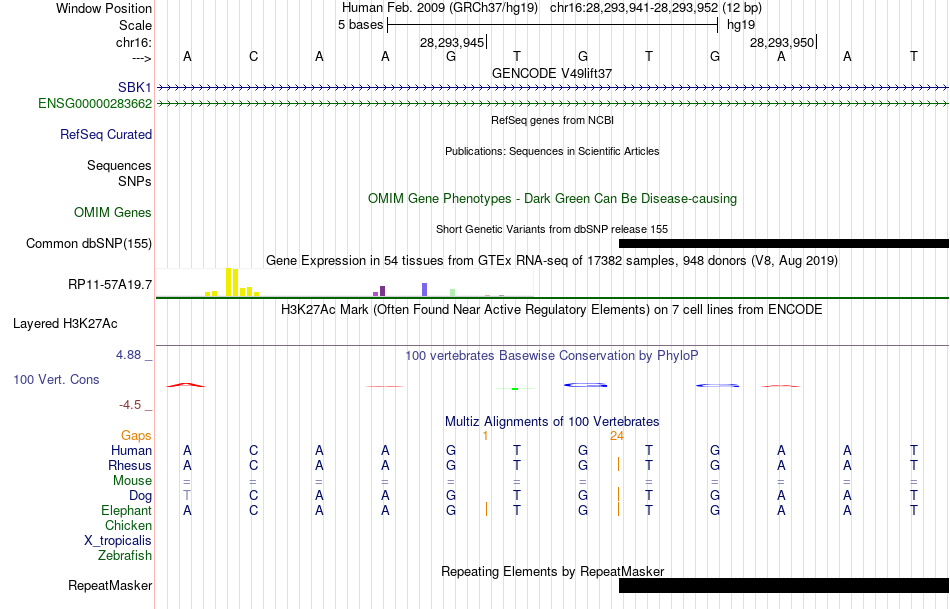Screen dimensions: 950x609
Task: Click the Scale label
Action: point(135,25)
